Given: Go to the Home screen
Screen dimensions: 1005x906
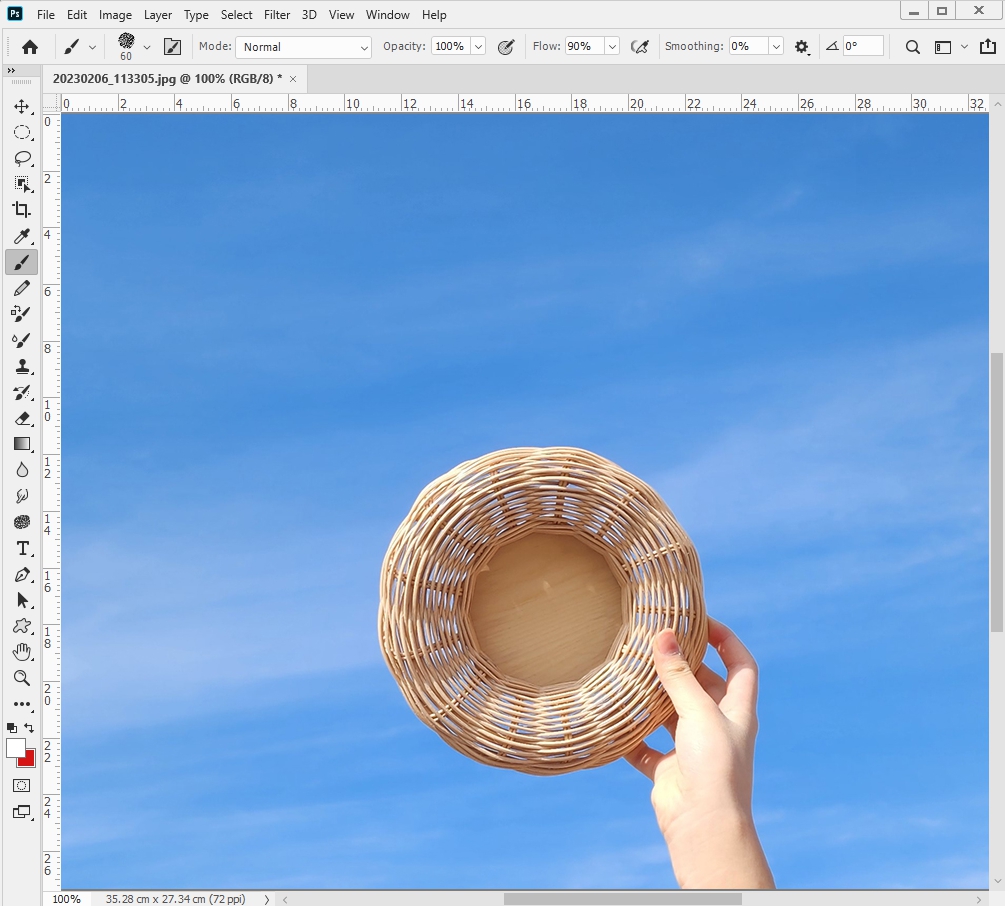Looking at the screenshot, I should tap(29, 47).
